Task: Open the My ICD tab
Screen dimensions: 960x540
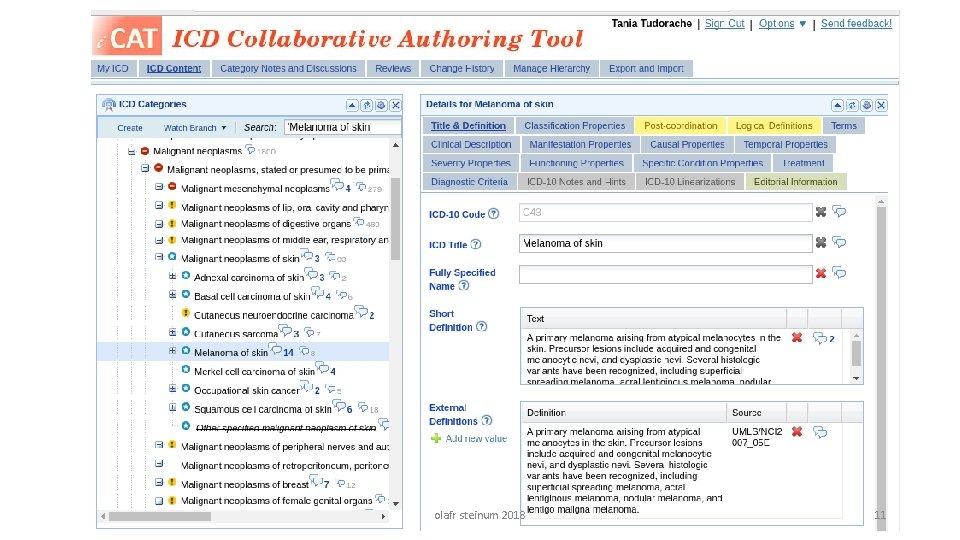Action: click(x=113, y=69)
